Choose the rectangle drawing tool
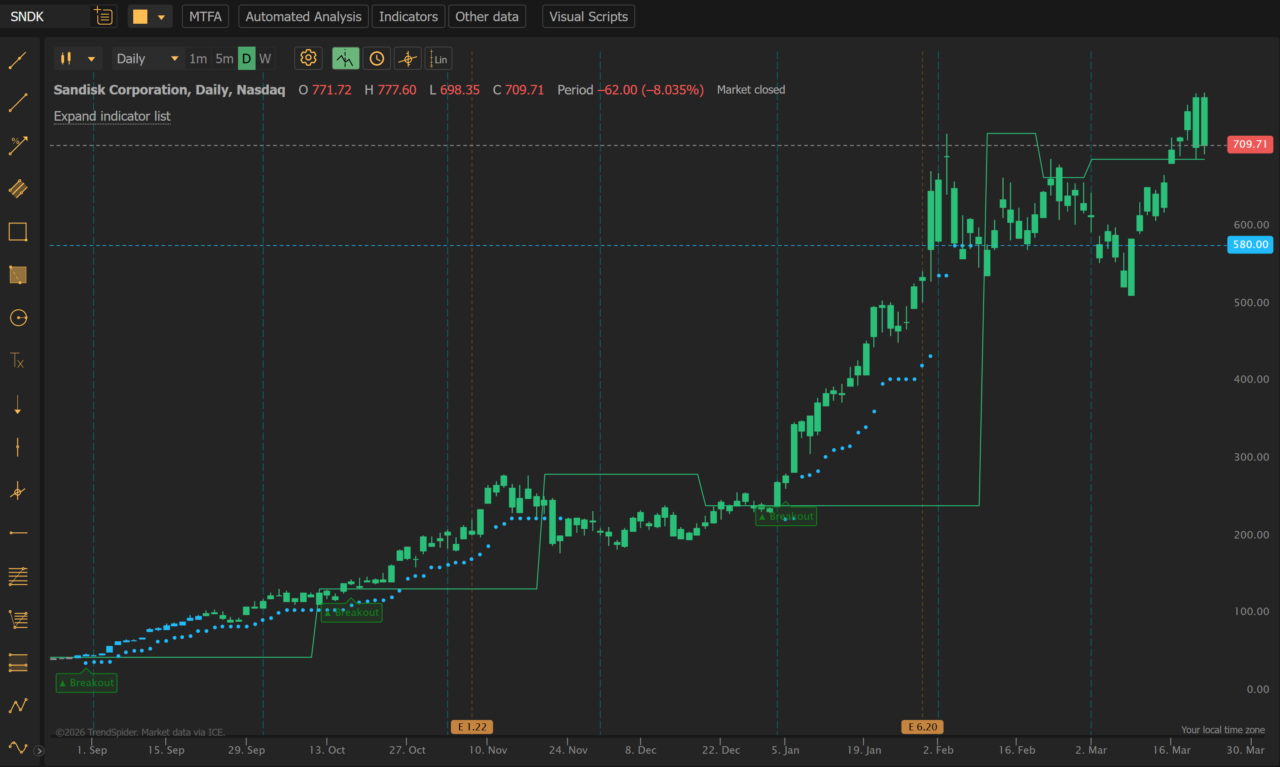 pyautogui.click(x=17, y=232)
